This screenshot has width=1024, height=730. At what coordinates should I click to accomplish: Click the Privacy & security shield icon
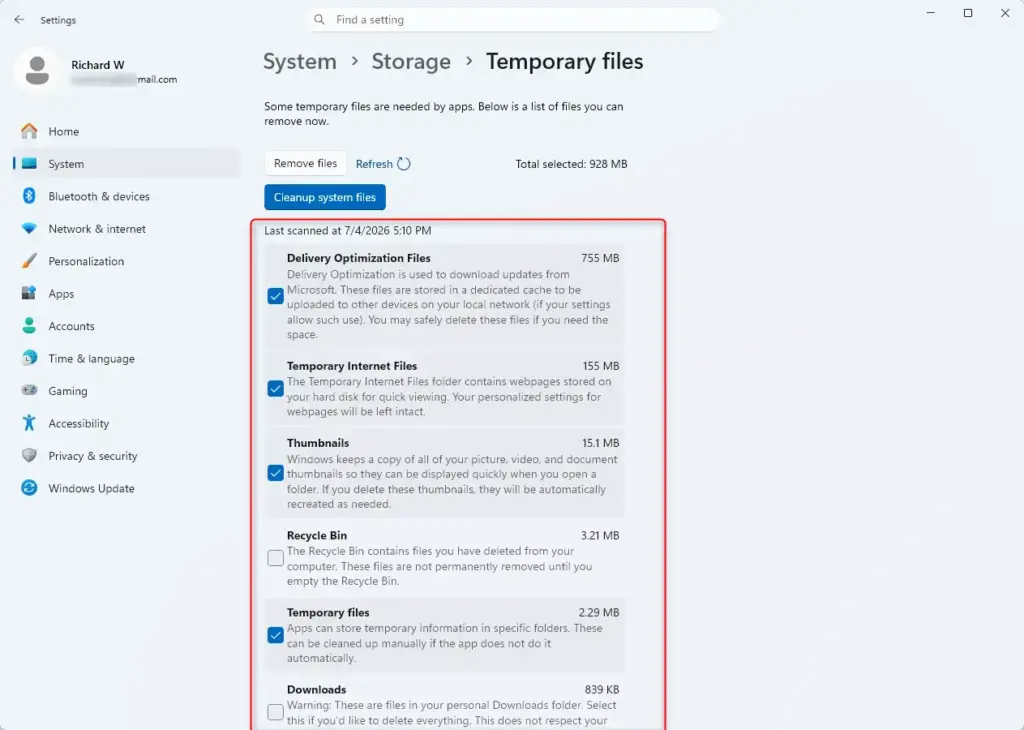(x=29, y=455)
